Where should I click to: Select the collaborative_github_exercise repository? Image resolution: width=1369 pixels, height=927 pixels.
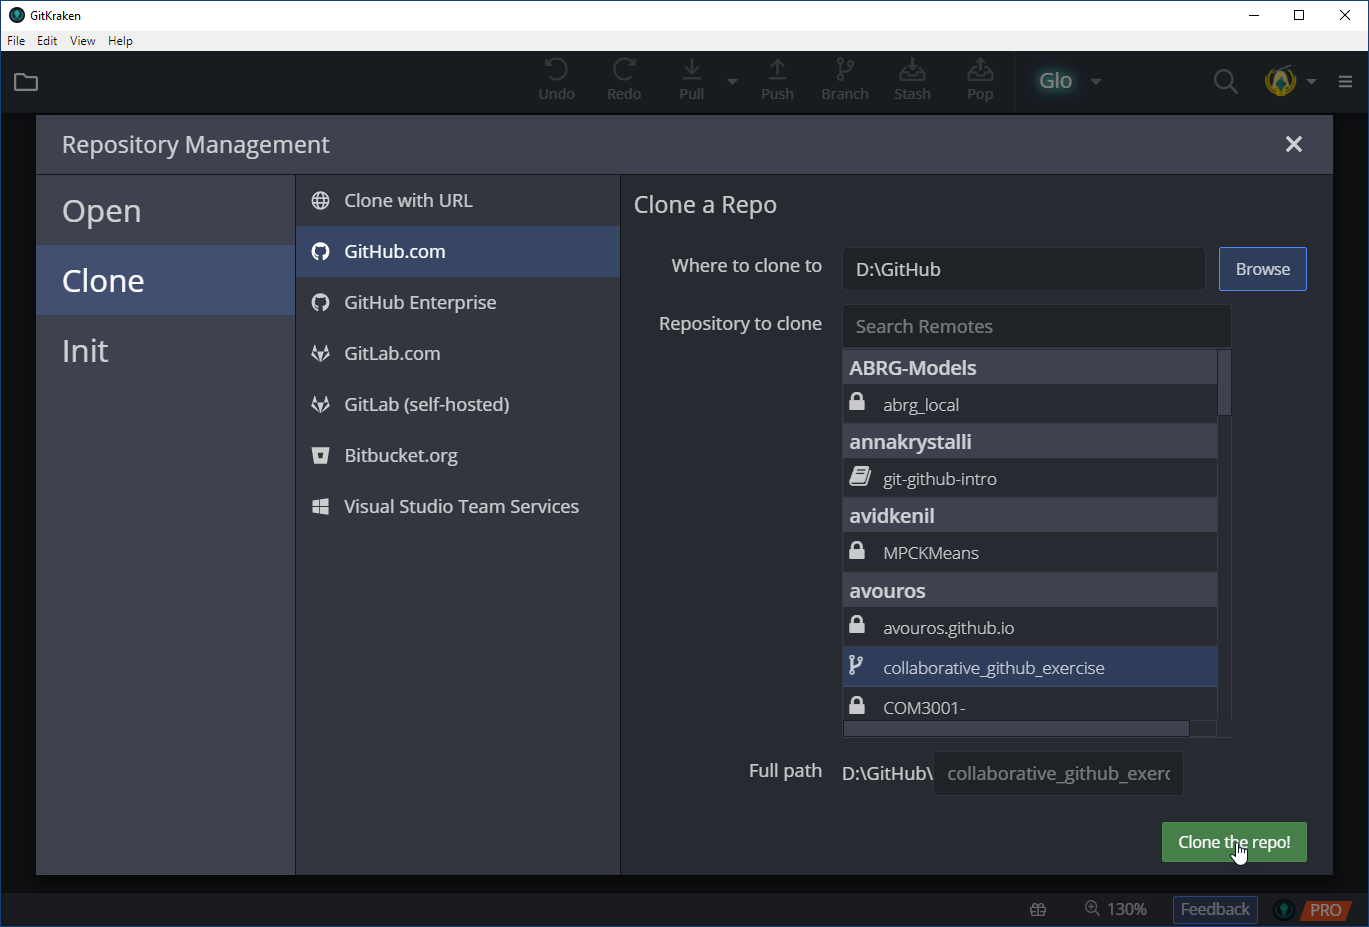[x=1030, y=667]
